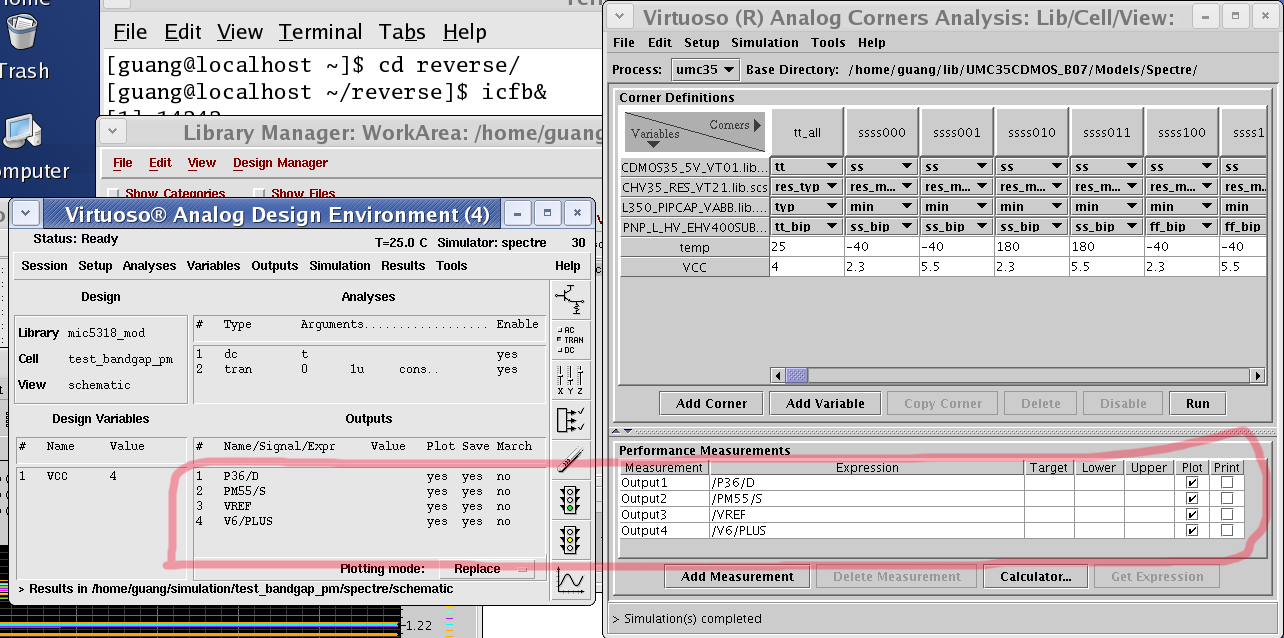Click the tt_all temp cell showing 25
Image resolution: width=1284 pixels, height=638 pixels.
click(806, 247)
